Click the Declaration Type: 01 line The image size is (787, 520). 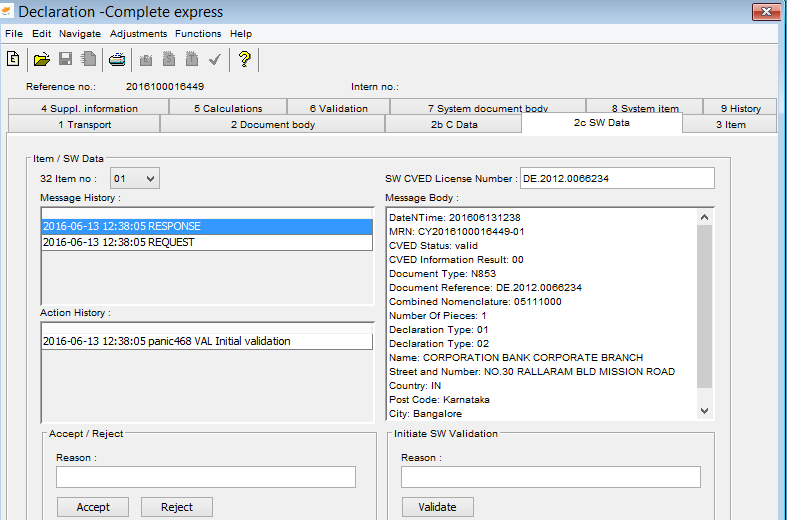coord(439,330)
